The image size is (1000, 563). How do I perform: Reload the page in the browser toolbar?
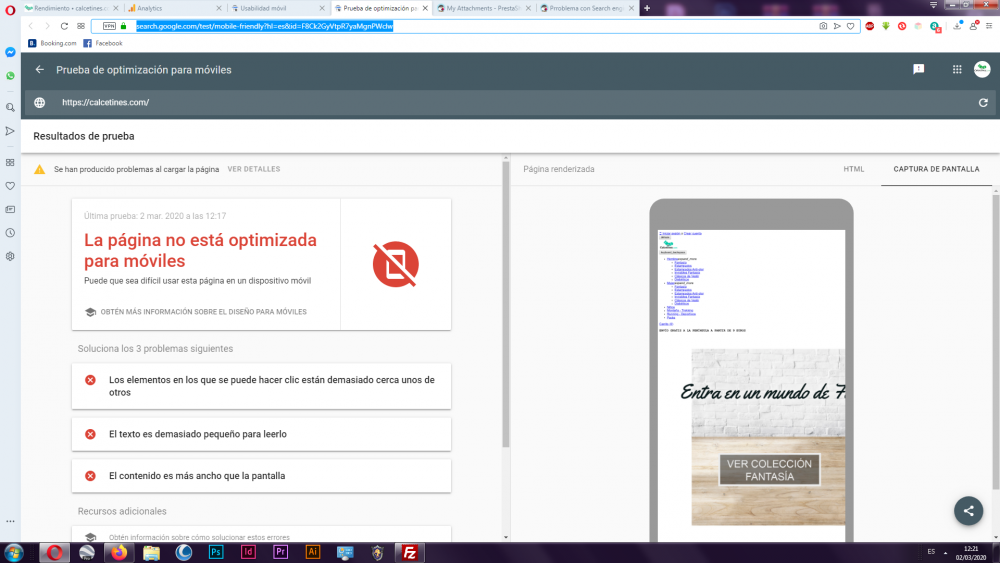click(x=64, y=26)
